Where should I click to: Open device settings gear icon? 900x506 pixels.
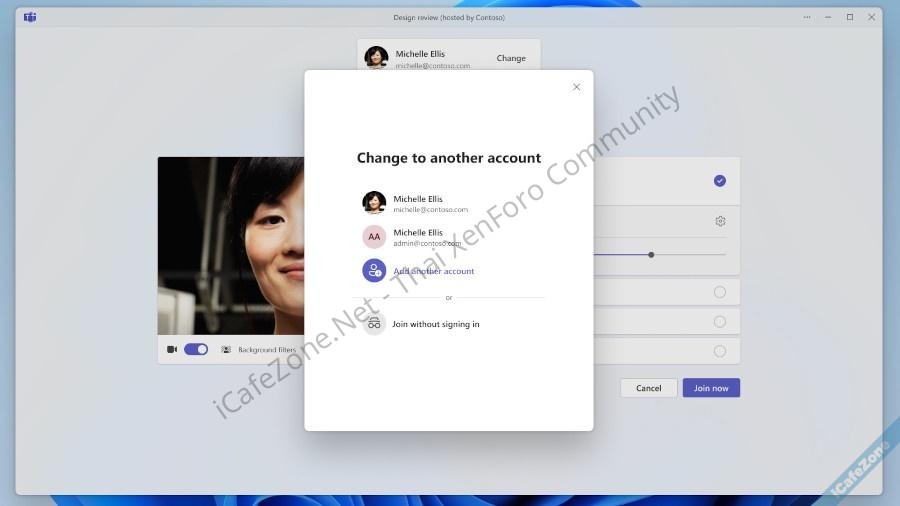click(x=720, y=221)
